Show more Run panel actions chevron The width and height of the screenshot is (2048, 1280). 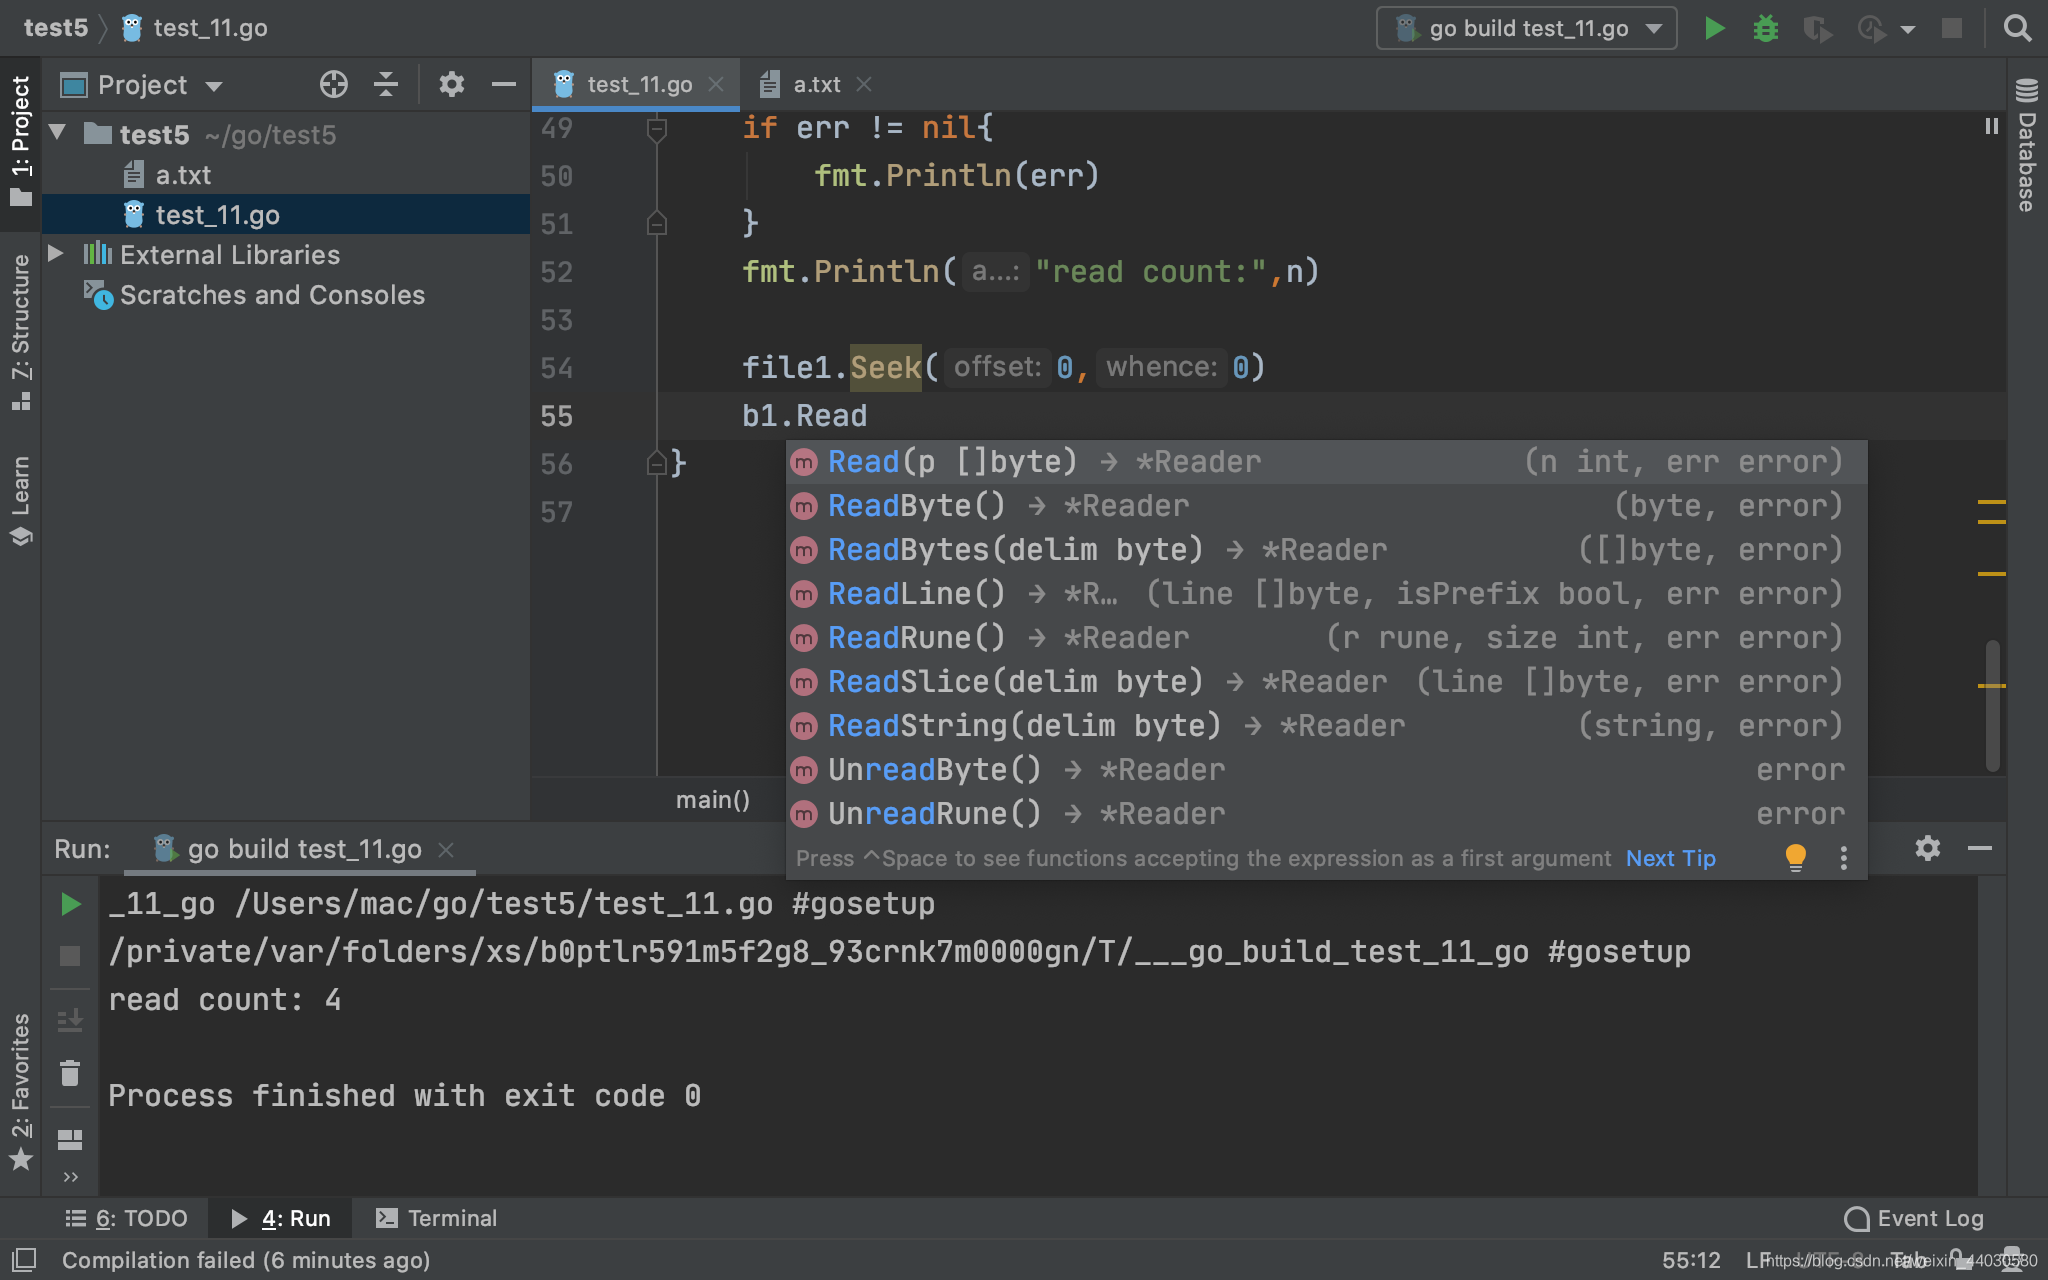tap(70, 1177)
